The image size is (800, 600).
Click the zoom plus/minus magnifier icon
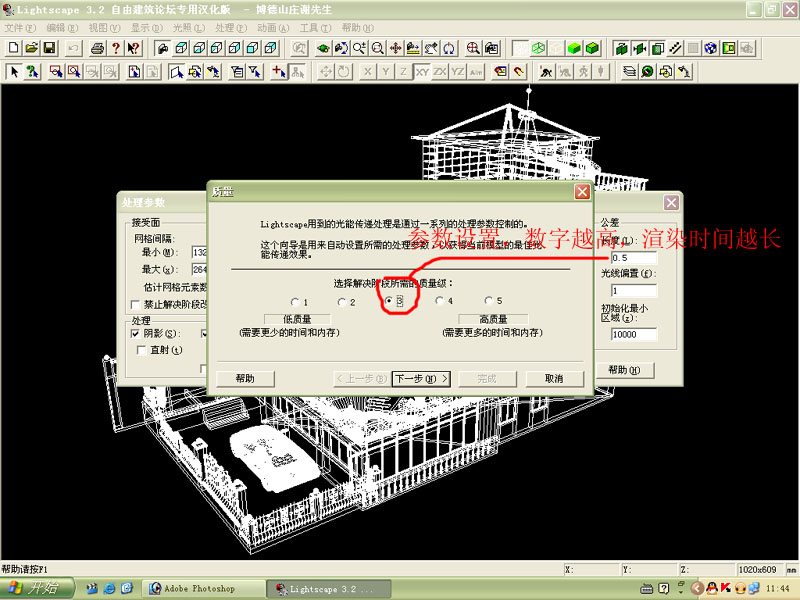(x=359, y=48)
